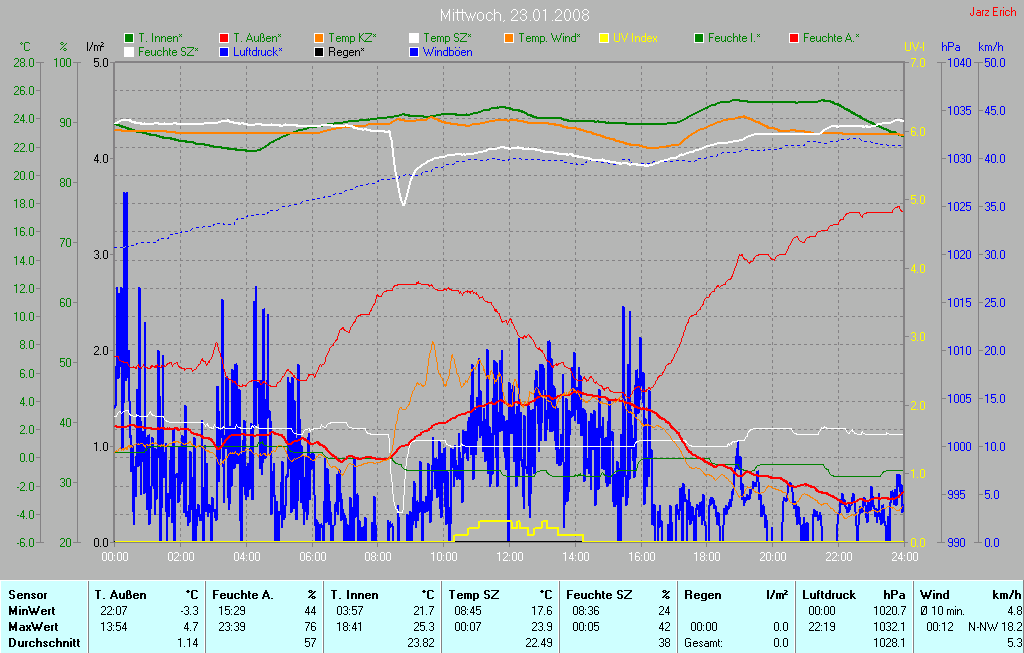Click the 'Luftdruck' column header in the table
This screenshot has width=1024, height=653.
click(x=829, y=595)
